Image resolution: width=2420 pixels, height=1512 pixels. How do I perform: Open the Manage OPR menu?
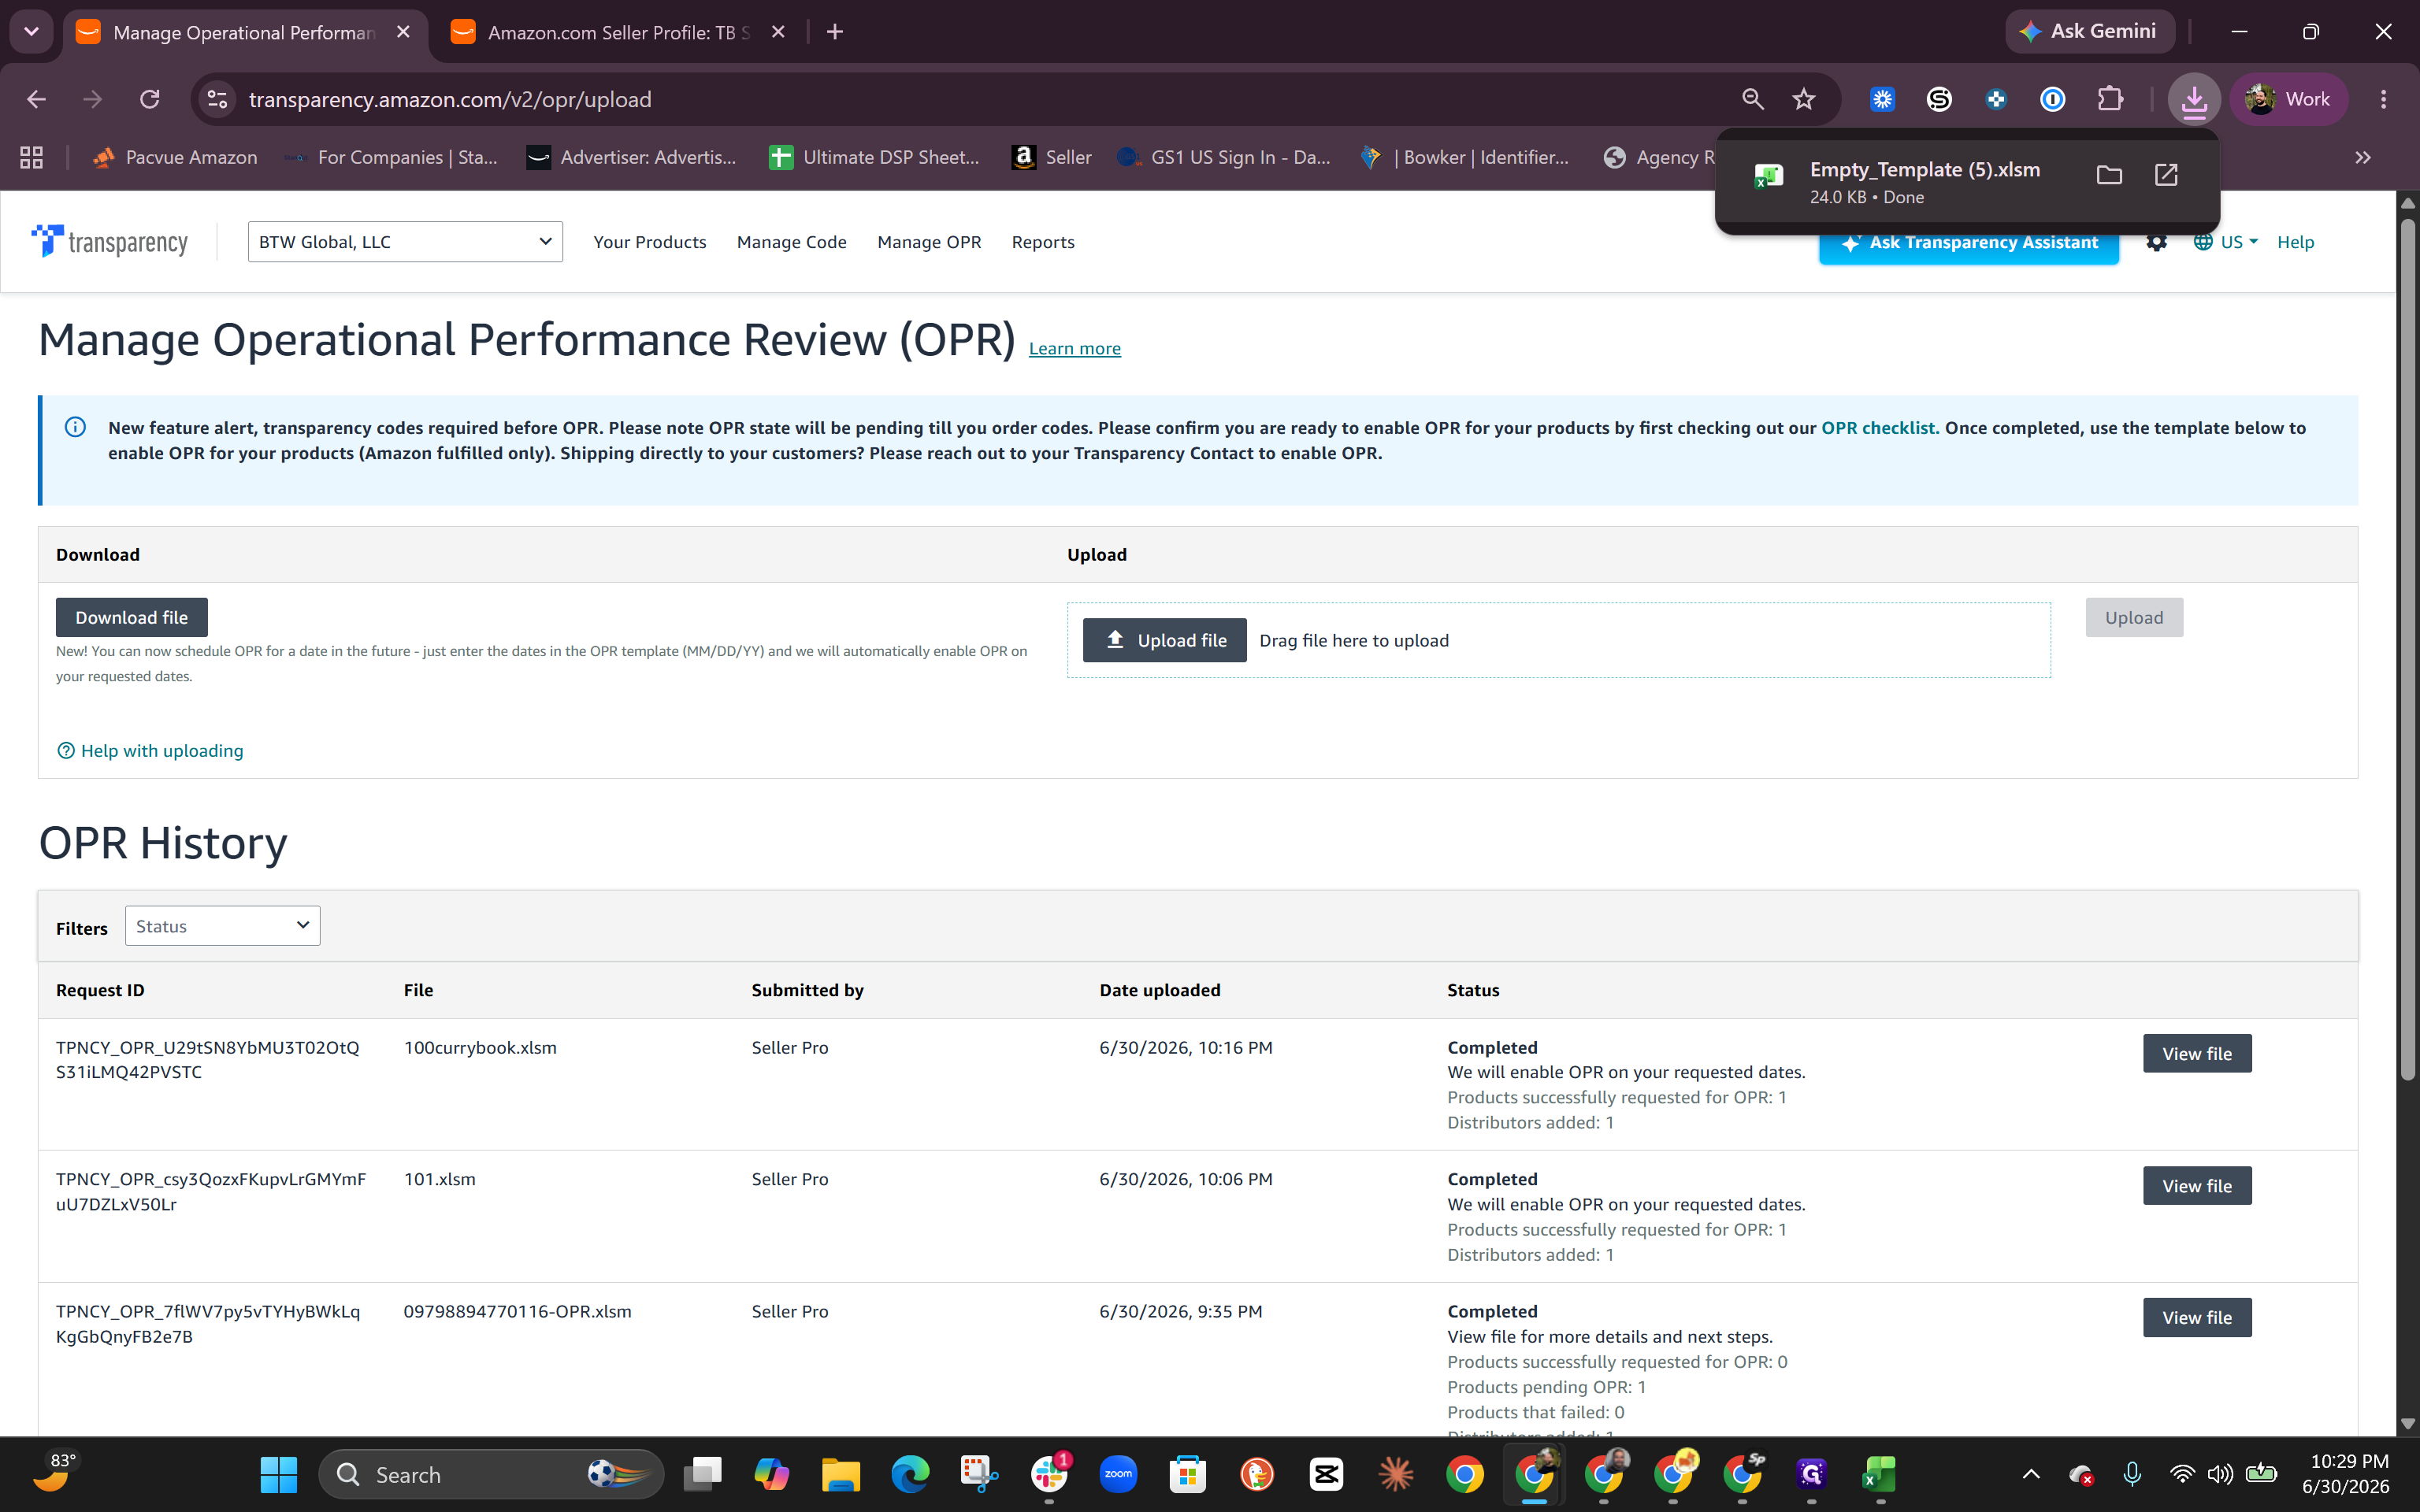click(929, 242)
